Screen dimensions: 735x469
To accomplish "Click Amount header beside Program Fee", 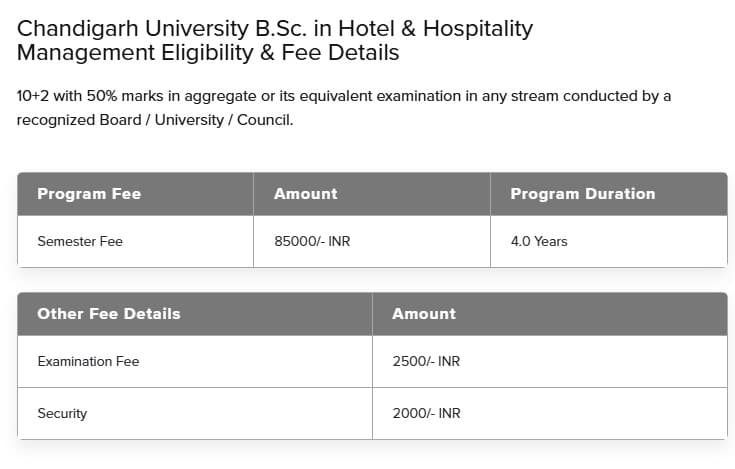I will (x=305, y=194).
